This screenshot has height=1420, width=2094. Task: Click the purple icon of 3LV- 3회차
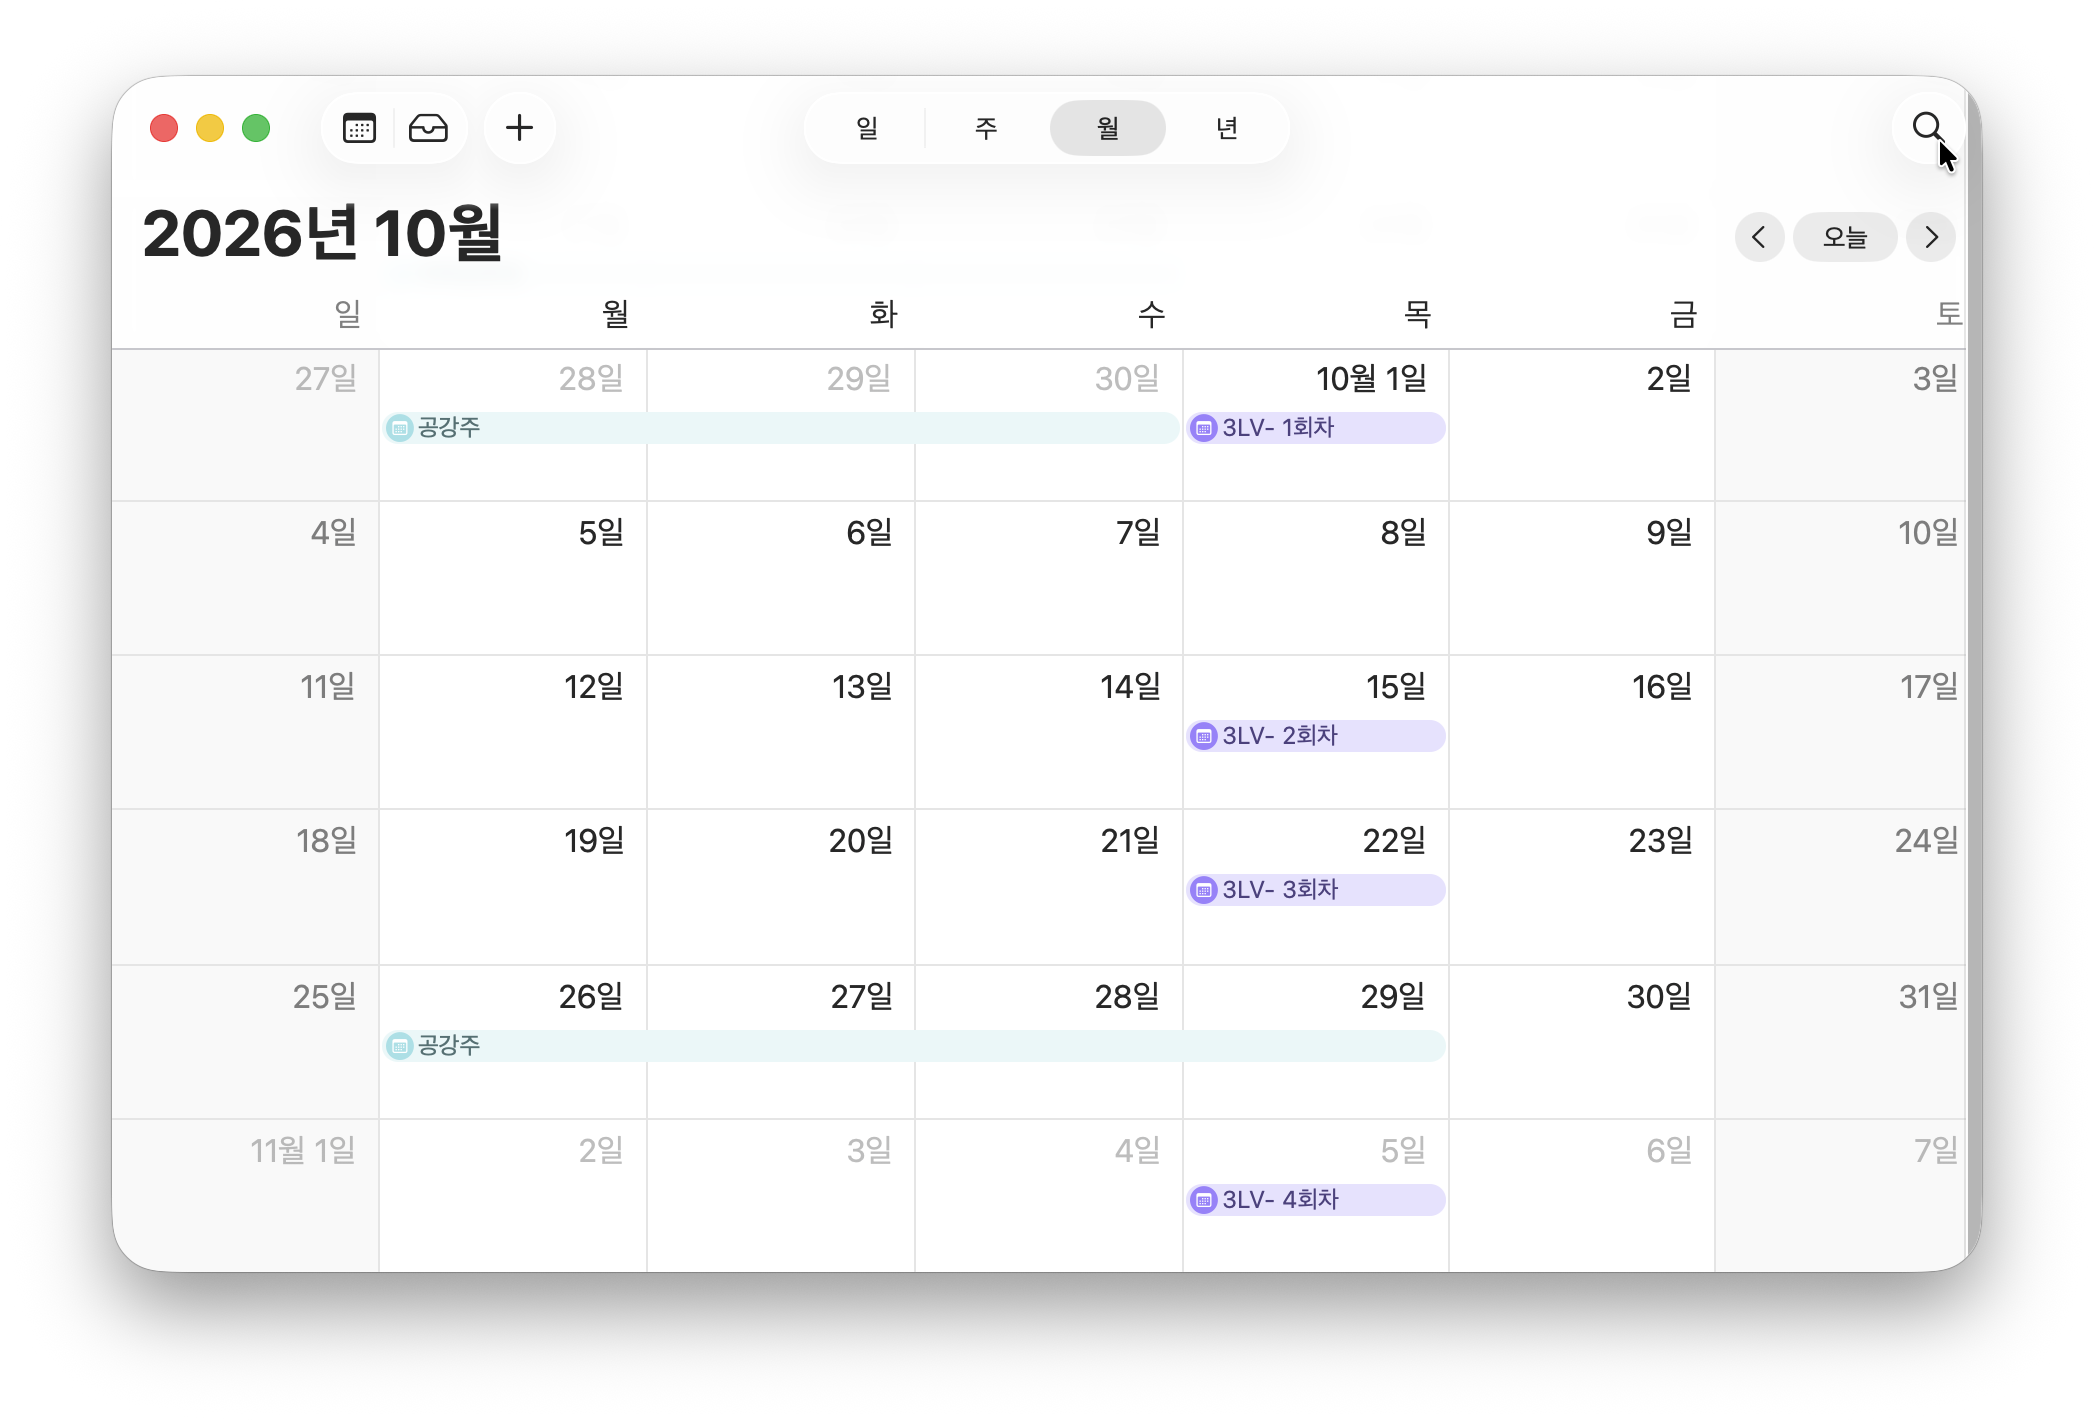(x=1204, y=890)
